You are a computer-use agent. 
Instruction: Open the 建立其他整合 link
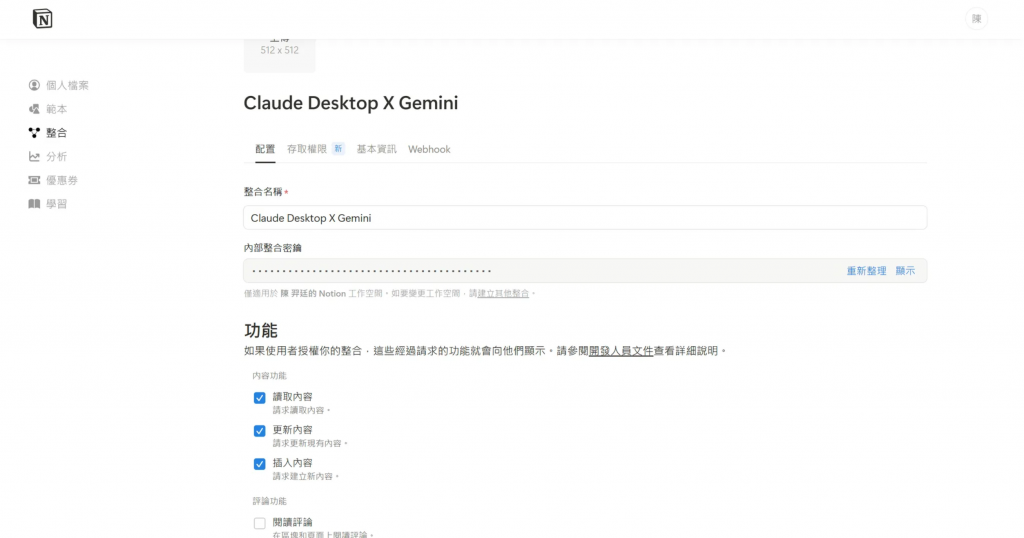pyautogui.click(x=503, y=294)
